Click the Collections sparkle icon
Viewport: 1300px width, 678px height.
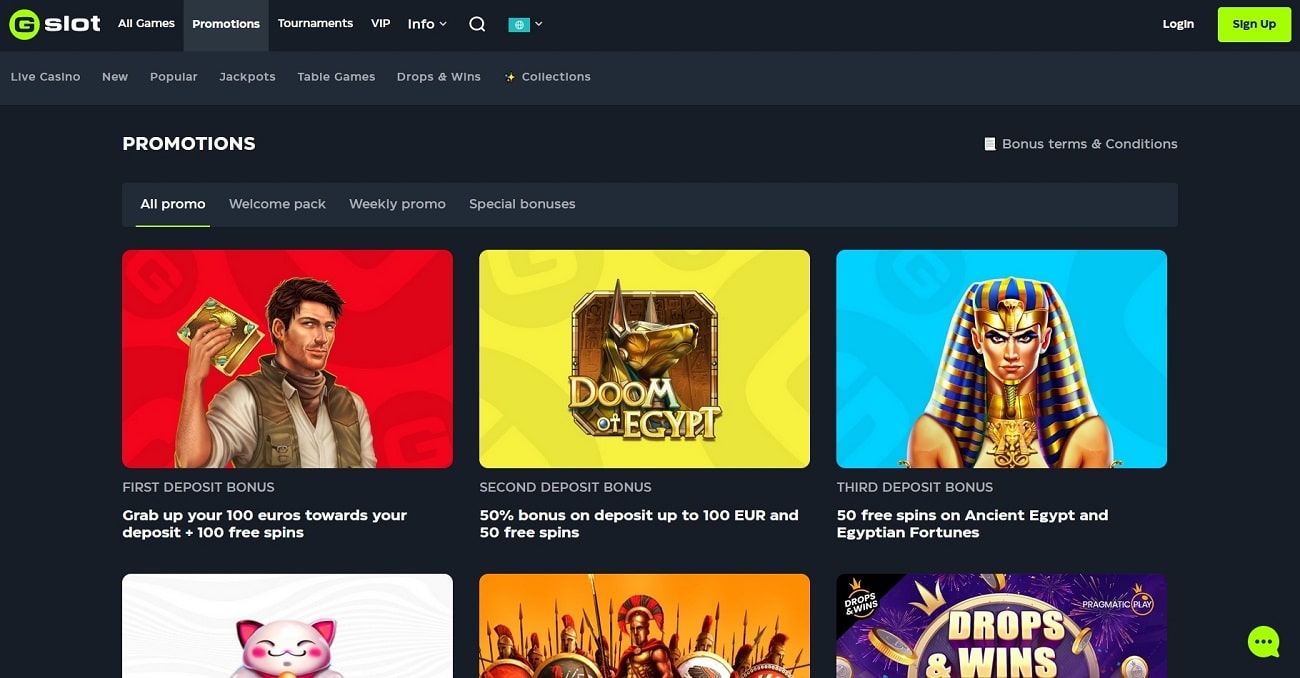pos(510,77)
